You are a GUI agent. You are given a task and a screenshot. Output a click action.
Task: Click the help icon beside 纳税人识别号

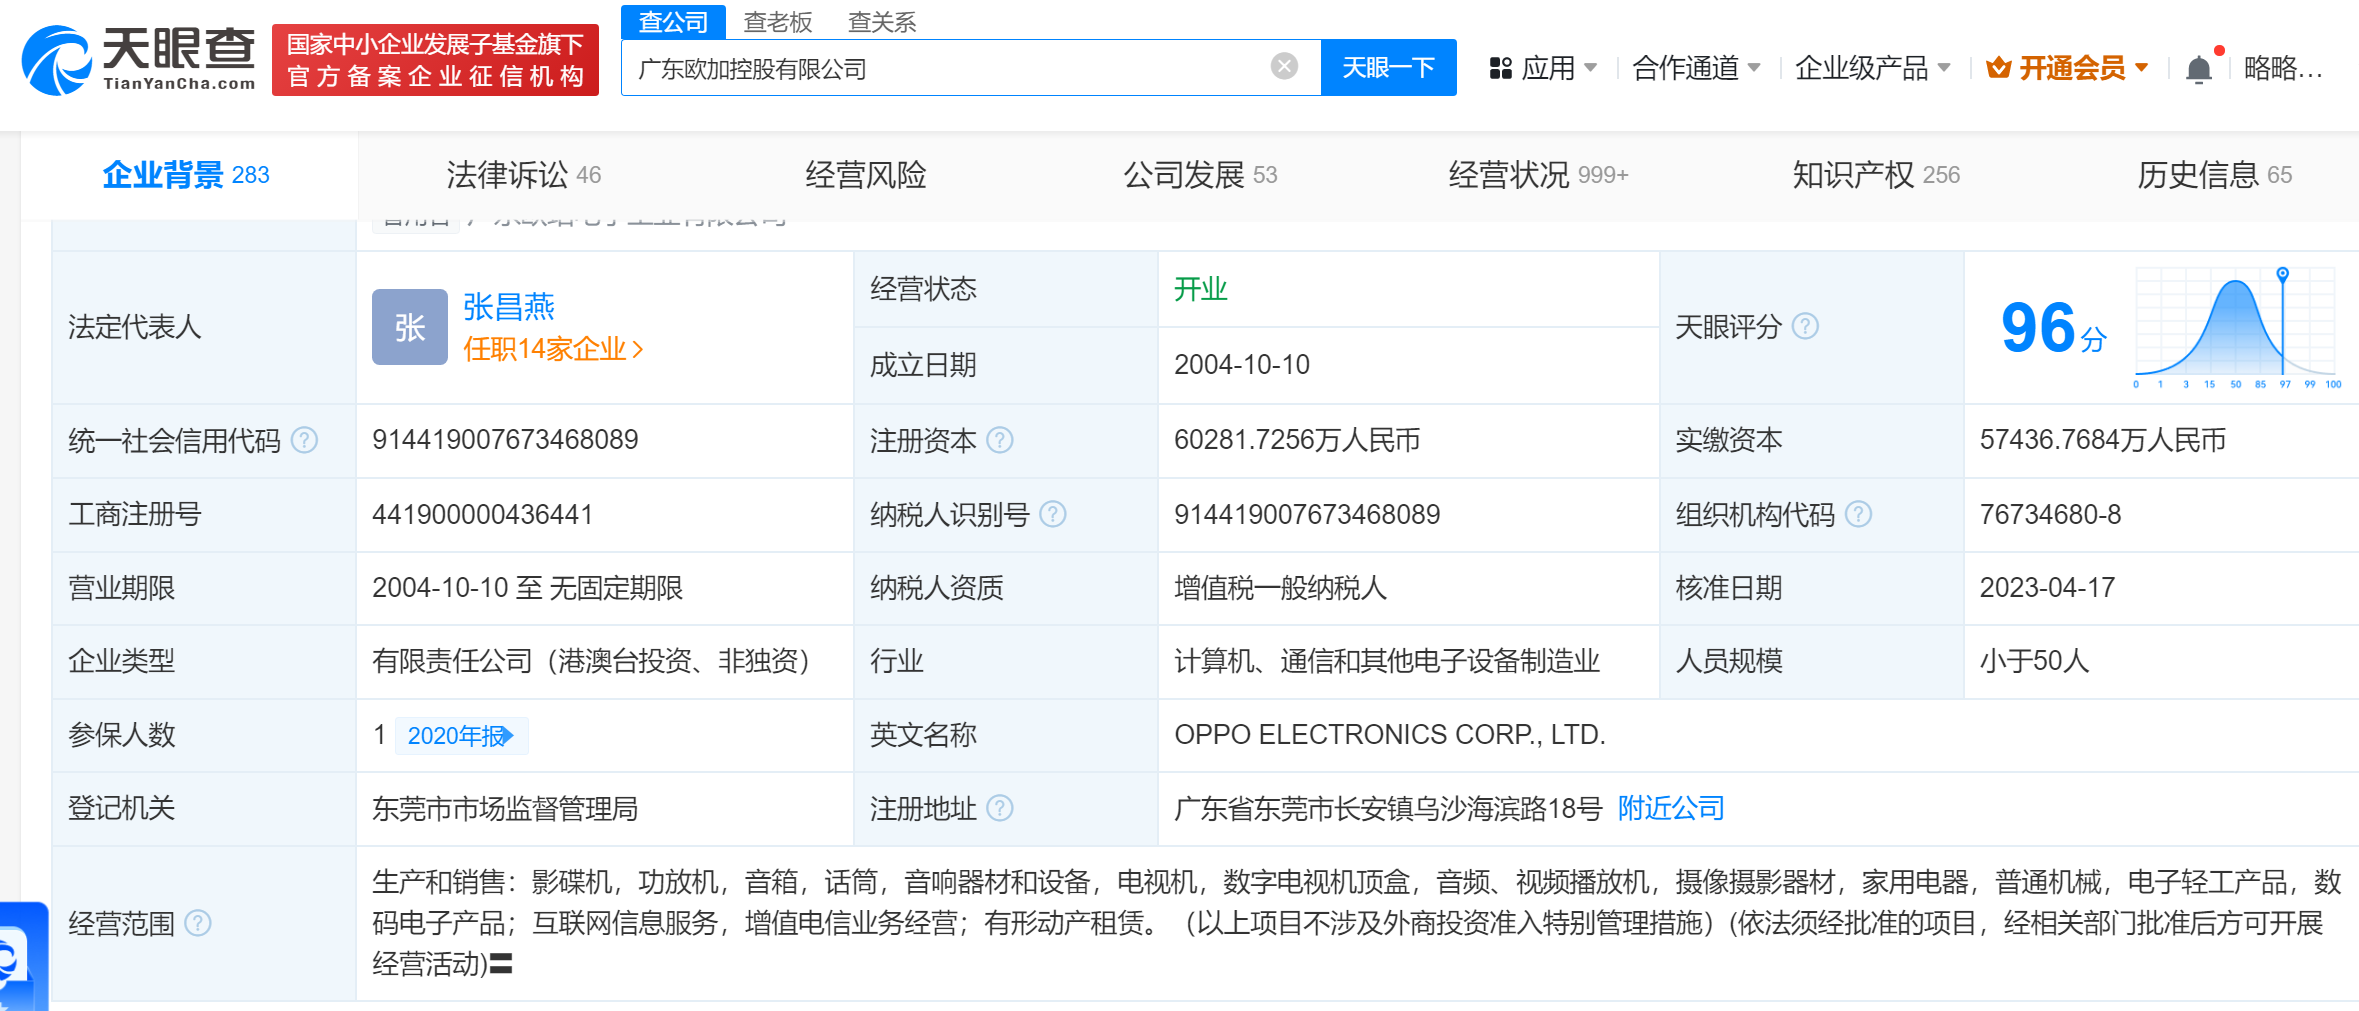coord(1053,514)
